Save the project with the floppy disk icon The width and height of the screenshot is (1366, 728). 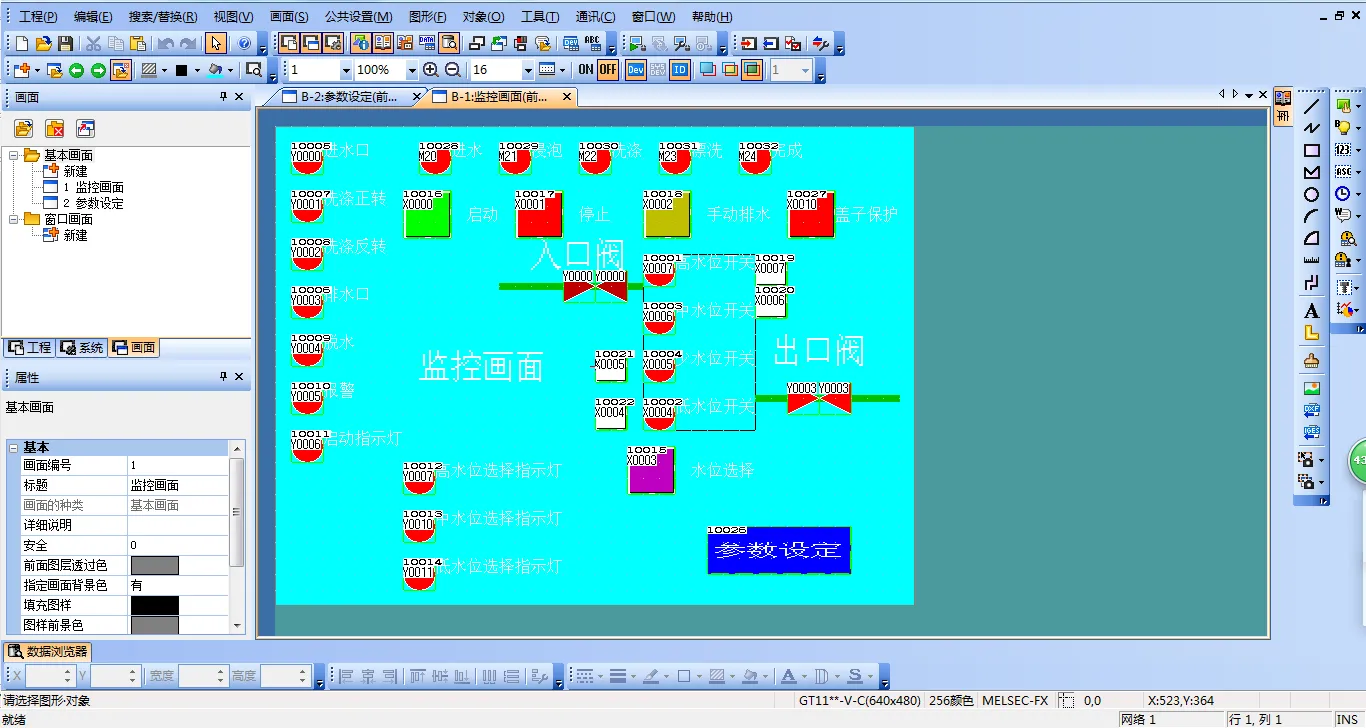pos(65,43)
